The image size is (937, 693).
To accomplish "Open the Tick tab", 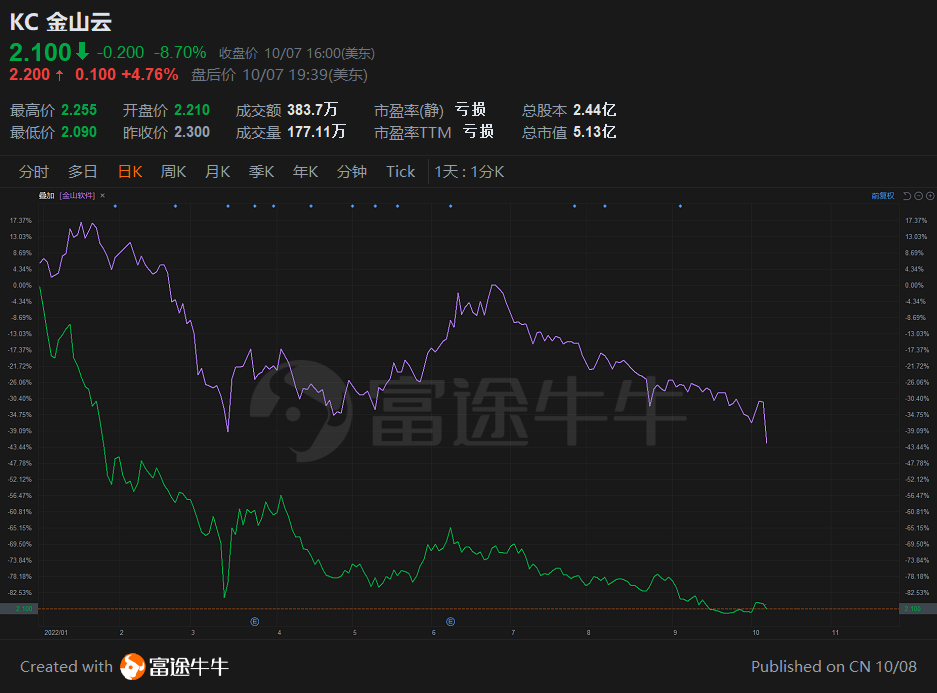I will [x=400, y=172].
